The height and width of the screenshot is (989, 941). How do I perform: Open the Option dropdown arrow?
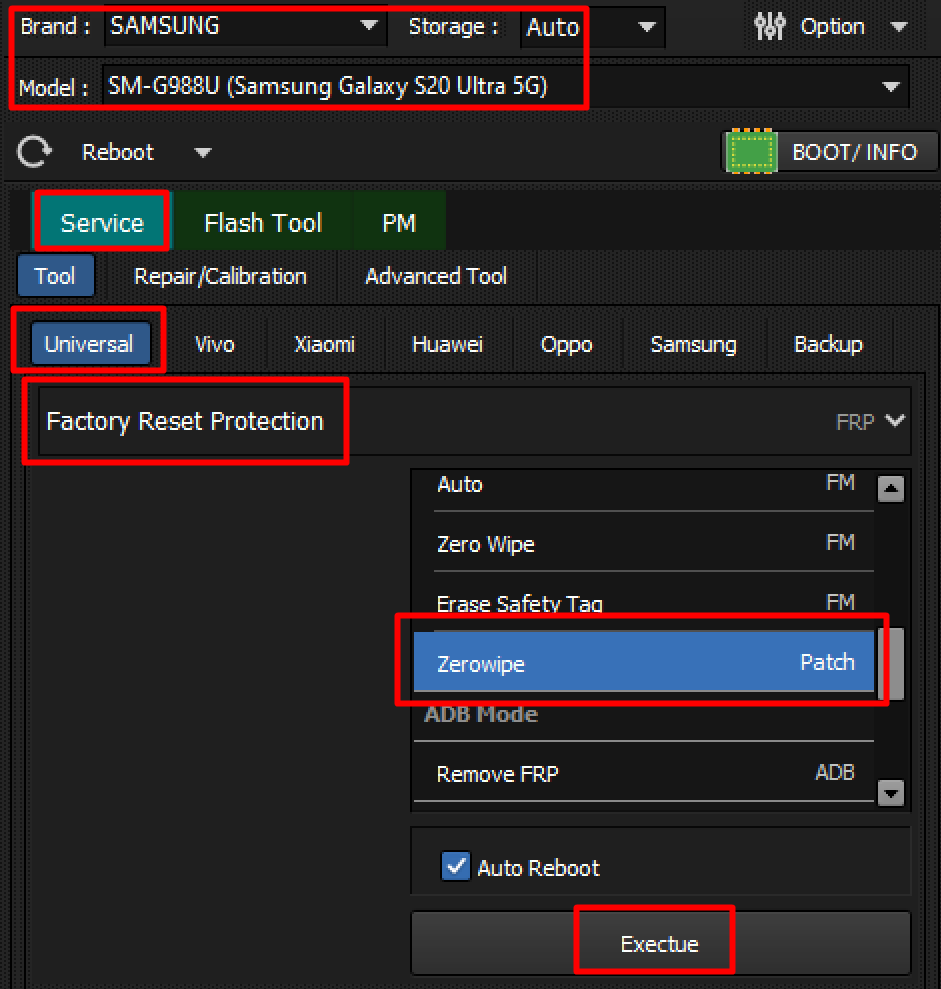[x=899, y=27]
